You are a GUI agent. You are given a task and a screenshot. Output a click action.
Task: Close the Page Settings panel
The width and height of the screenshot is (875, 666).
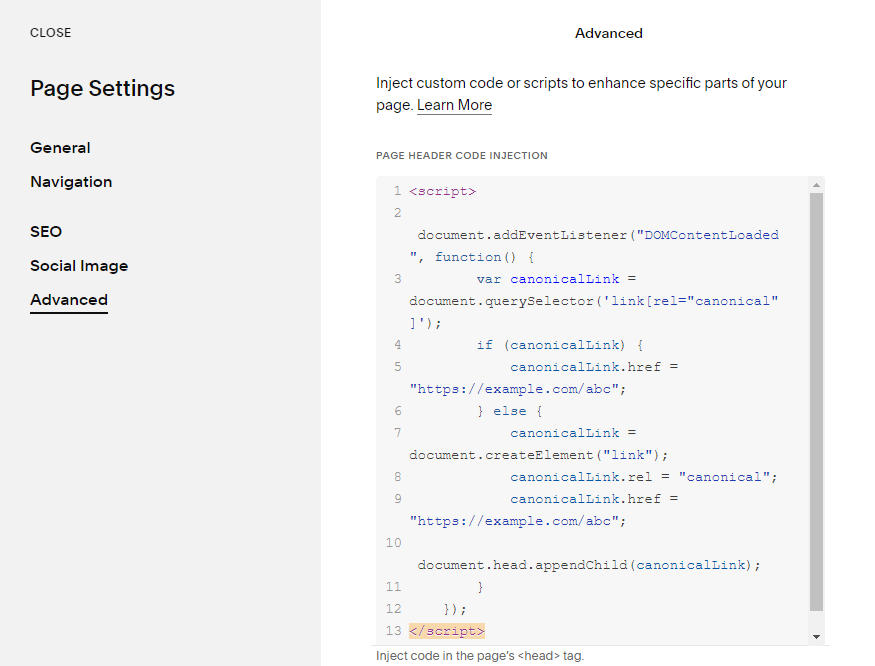click(x=50, y=32)
